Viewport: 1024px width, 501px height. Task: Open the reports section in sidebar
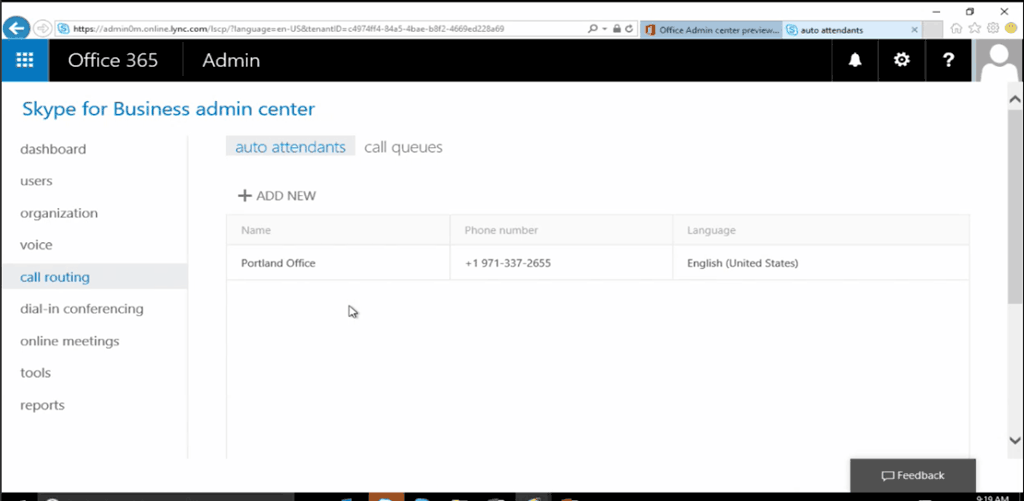coord(42,405)
